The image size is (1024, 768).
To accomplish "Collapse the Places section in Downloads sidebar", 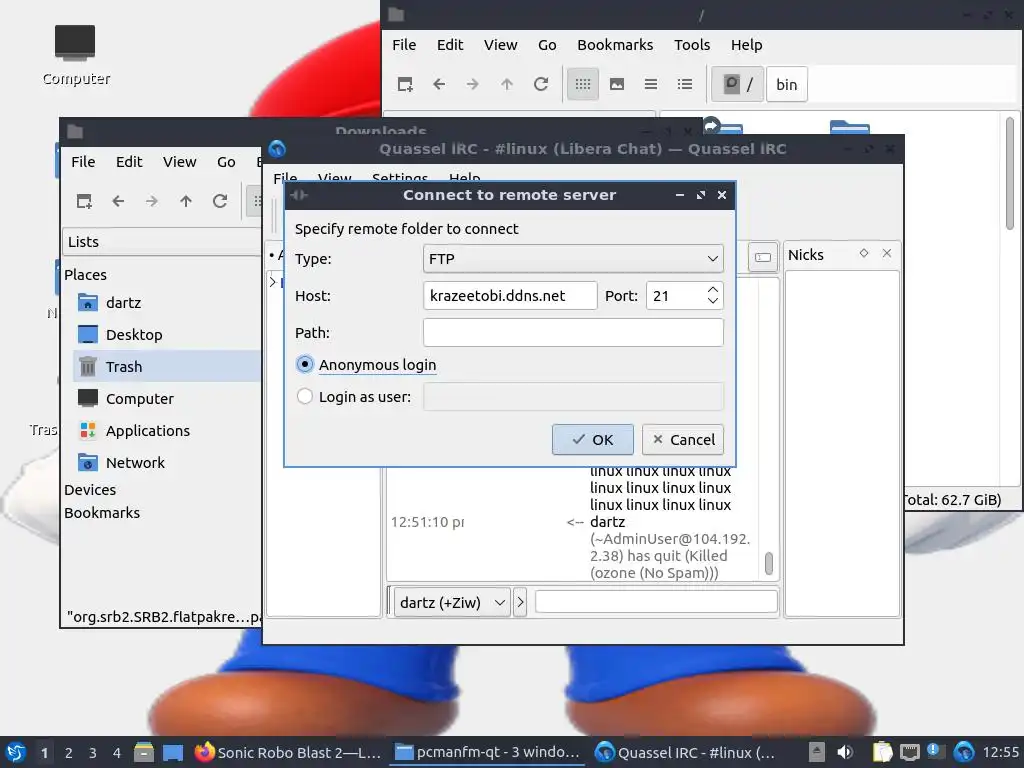I will tap(86, 275).
